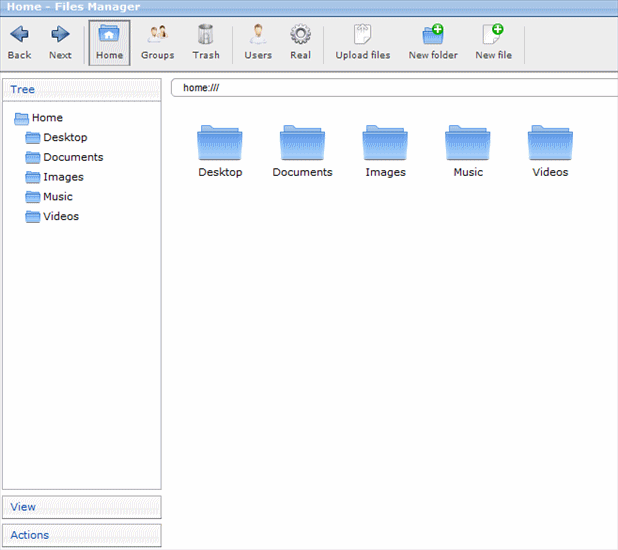Create a new folder from the toolbar
Viewport: 618px width, 550px height.
point(432,35)
